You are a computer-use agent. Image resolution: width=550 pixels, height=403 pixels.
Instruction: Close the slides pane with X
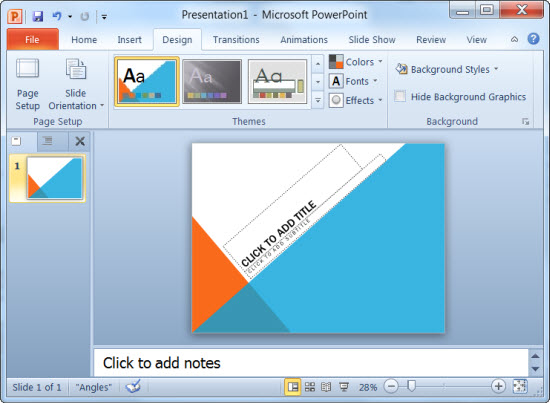80,141
